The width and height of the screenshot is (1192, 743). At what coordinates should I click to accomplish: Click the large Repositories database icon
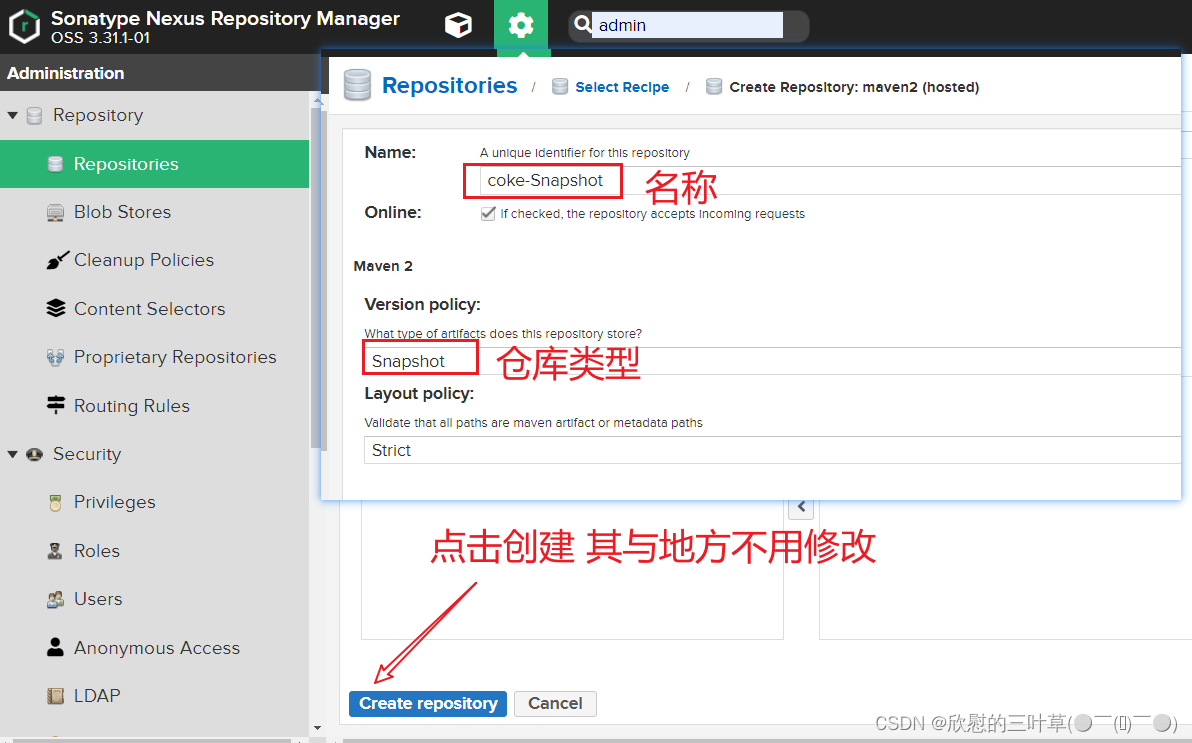point(357,85)
